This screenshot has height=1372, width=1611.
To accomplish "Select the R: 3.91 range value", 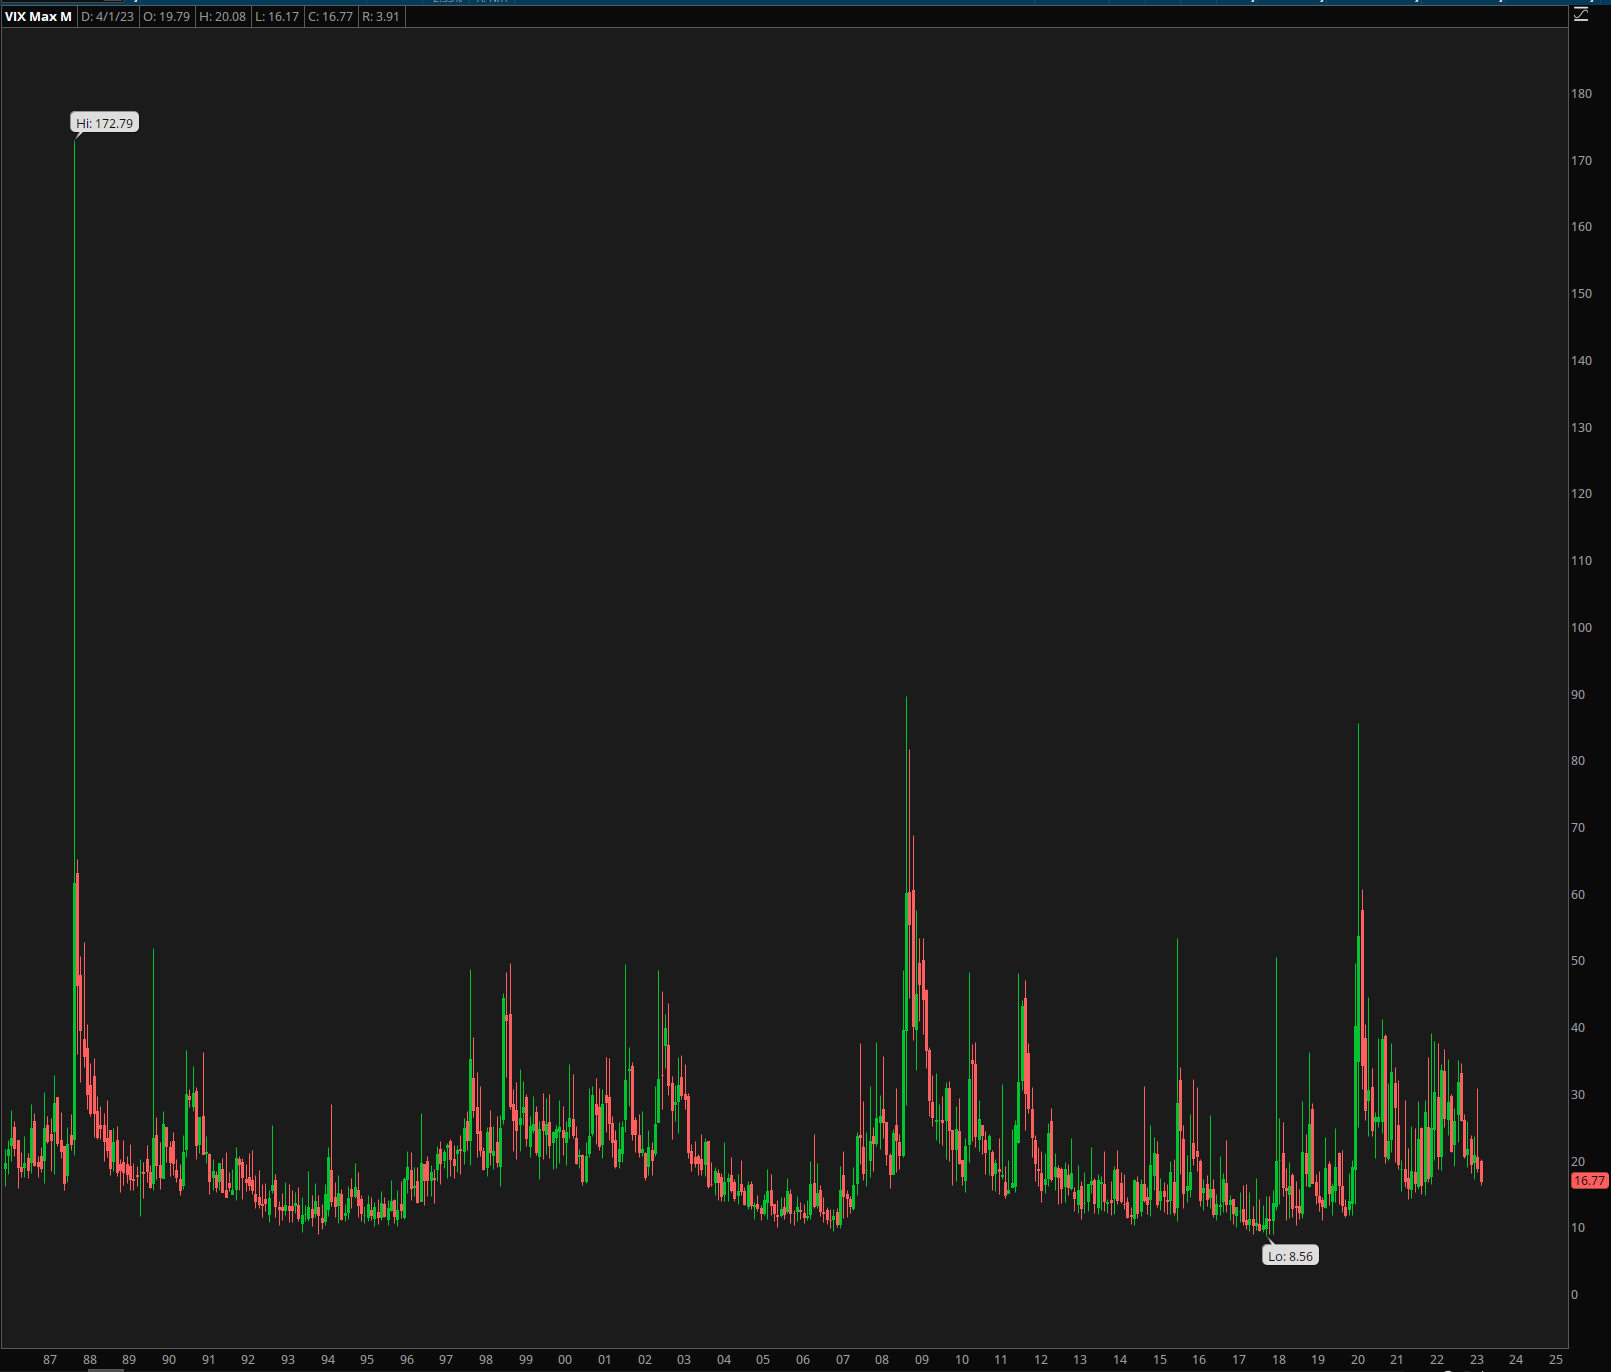I will click(381, 17).
